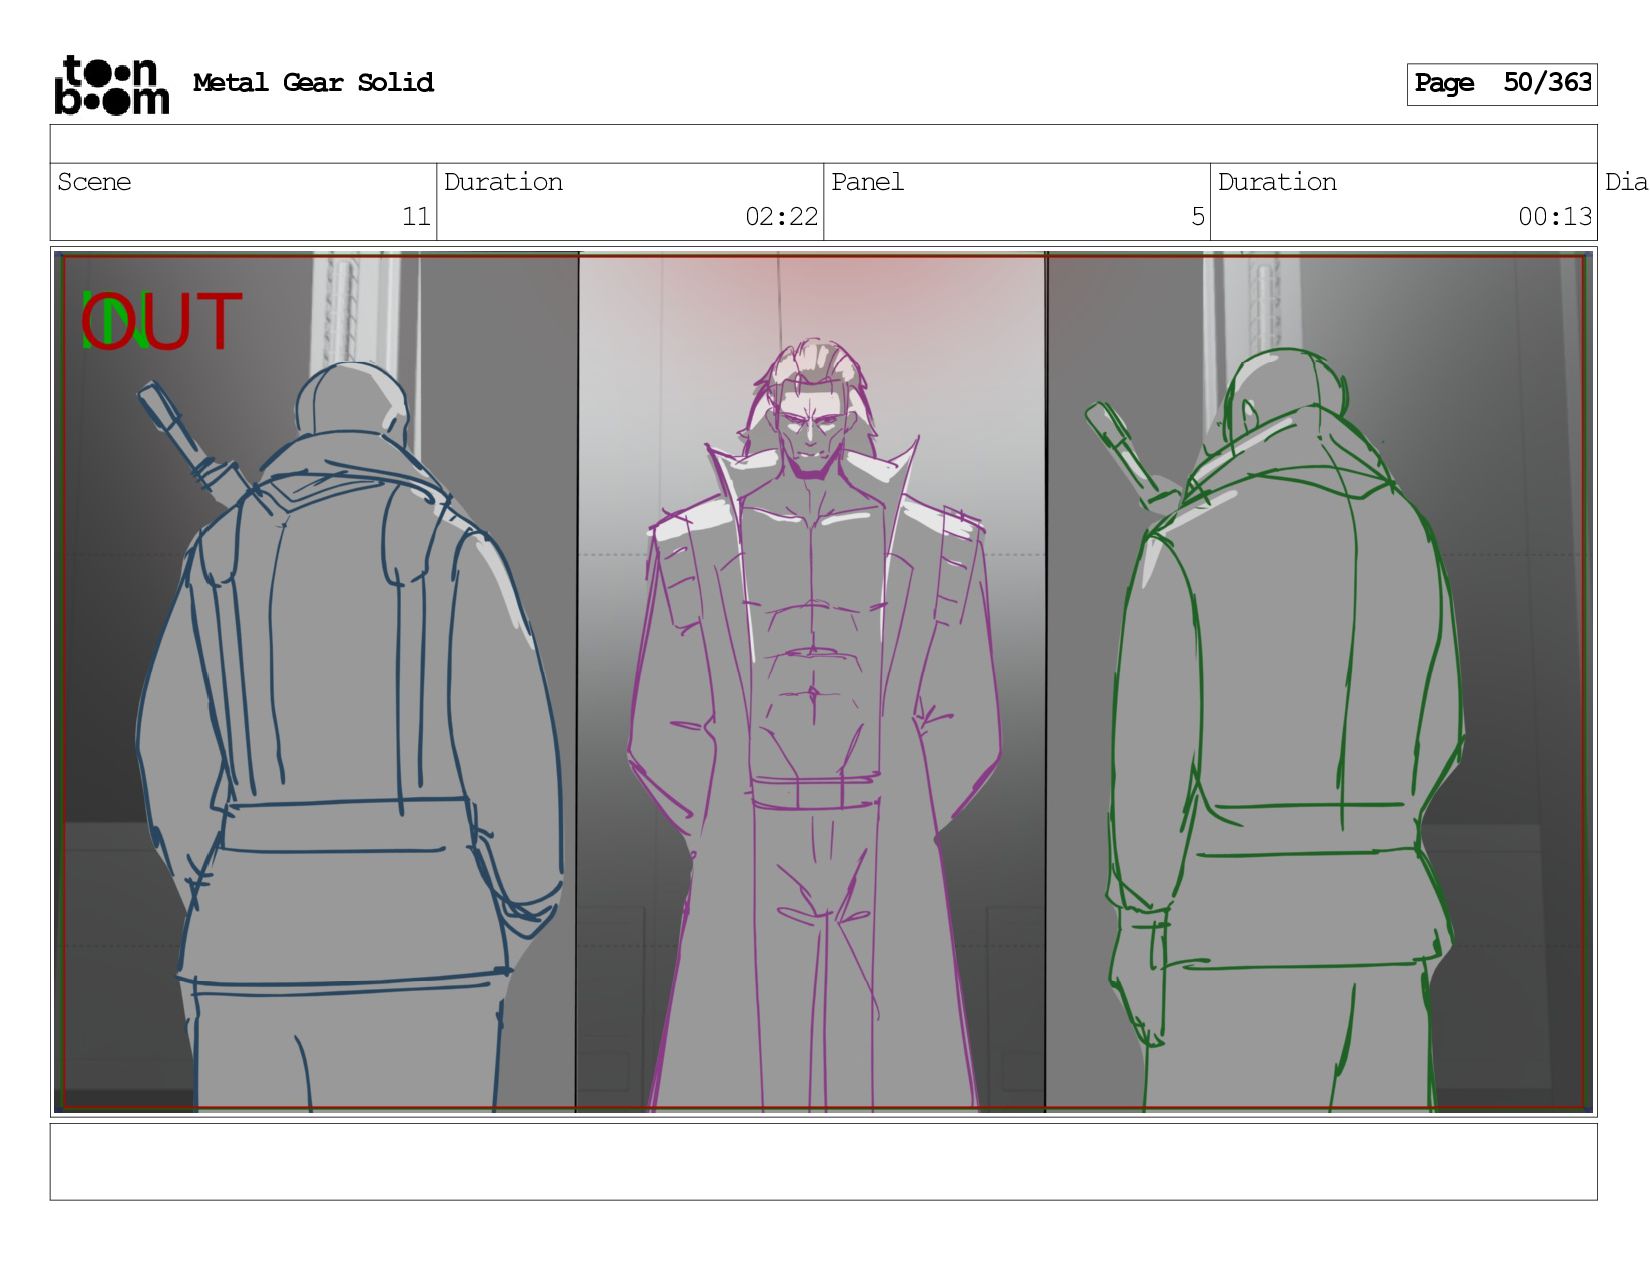Click the blue-outlined soldier on the left
The width and height of the screenshot is (1650, 1275).
click(350, 737)
